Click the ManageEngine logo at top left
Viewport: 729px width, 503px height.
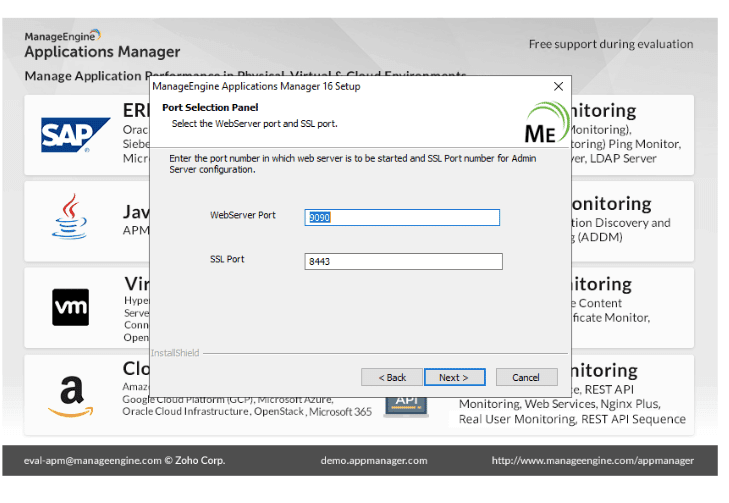[62, 36]
